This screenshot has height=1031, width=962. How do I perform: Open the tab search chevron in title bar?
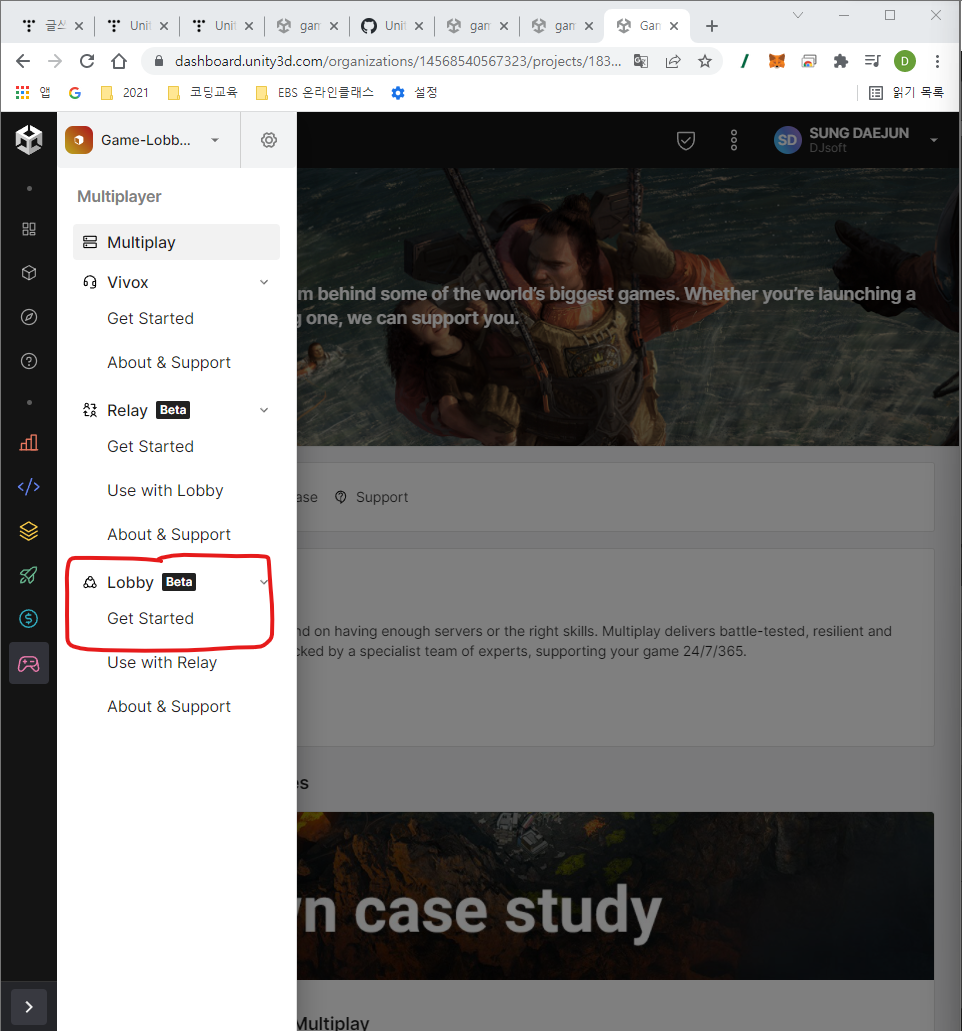pyautogui.click(x=798, y=15)
